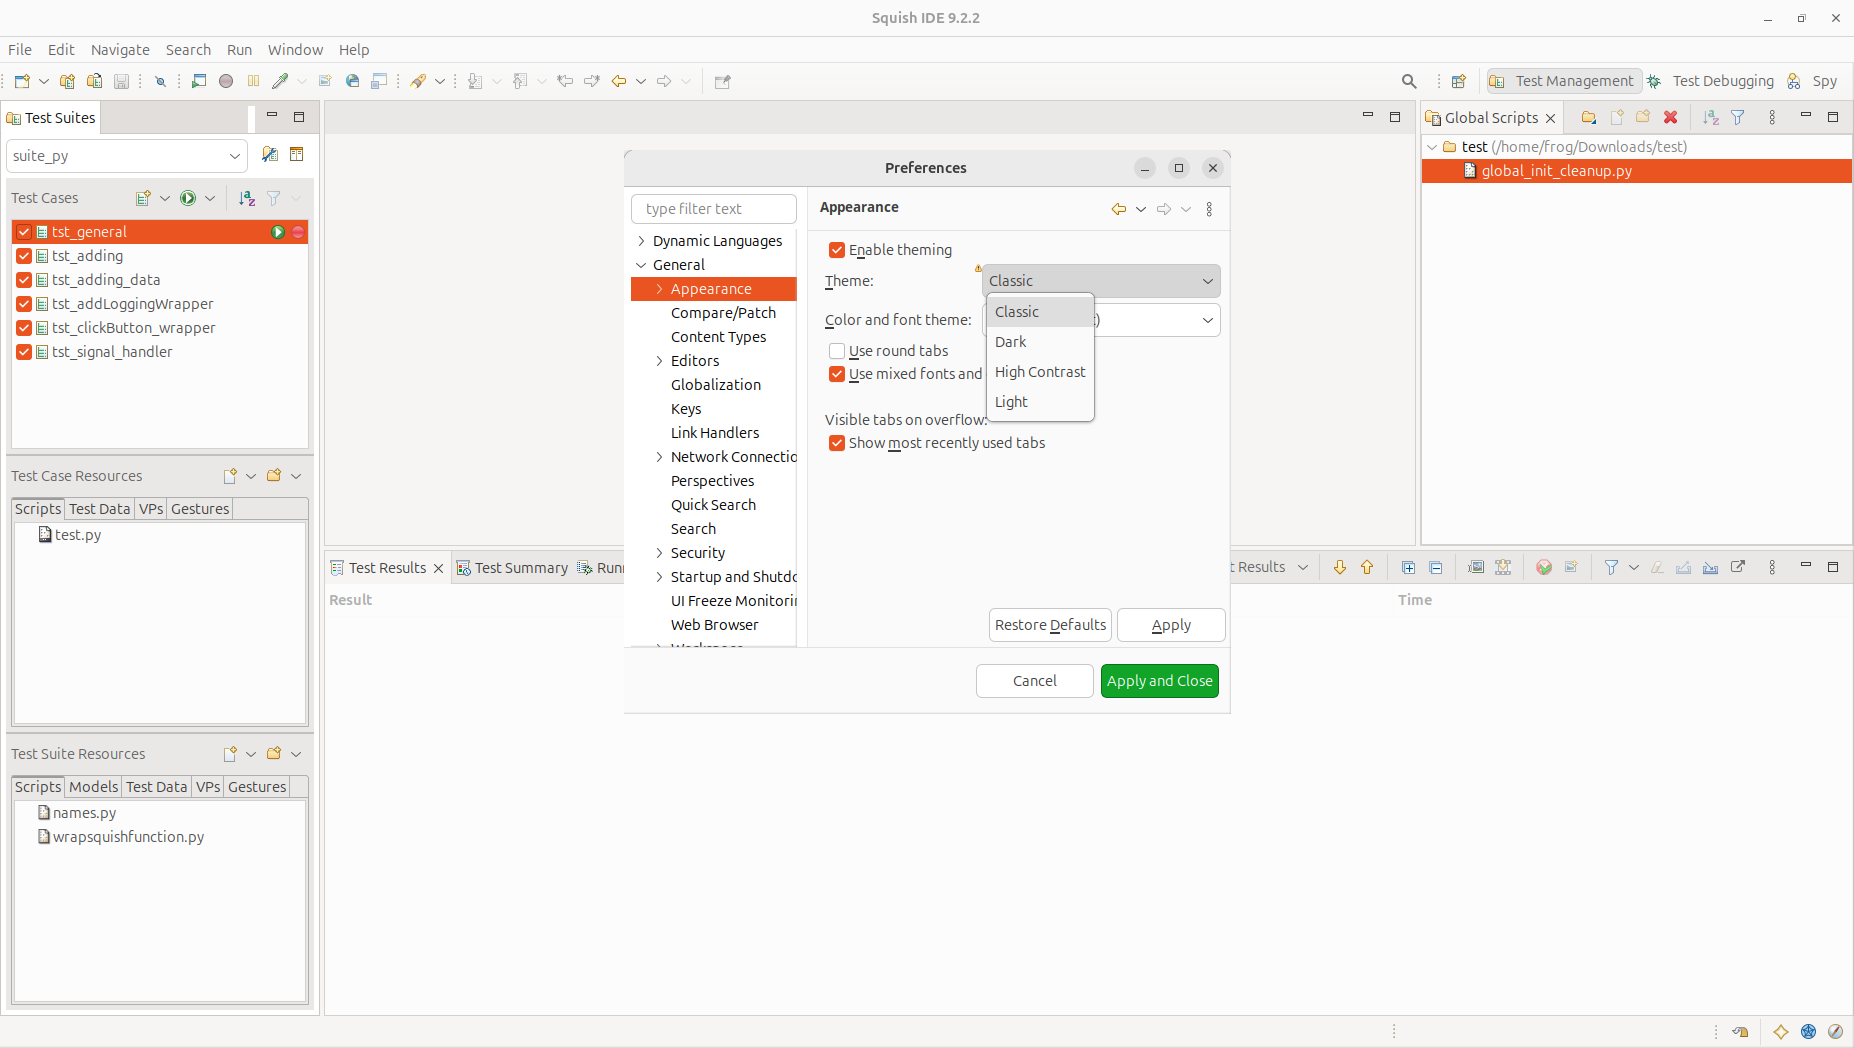Click the red record icon on tst_general row
This screenshot has width=1854, height=1048.
(298, 232)
